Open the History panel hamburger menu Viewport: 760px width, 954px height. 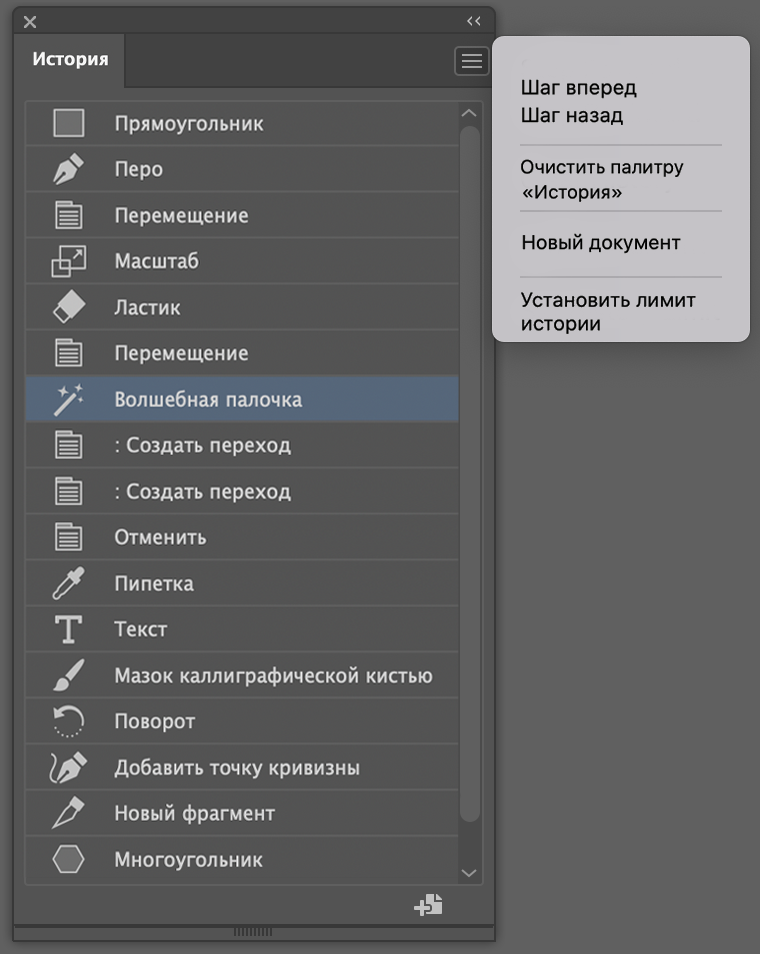pos(471,62)
